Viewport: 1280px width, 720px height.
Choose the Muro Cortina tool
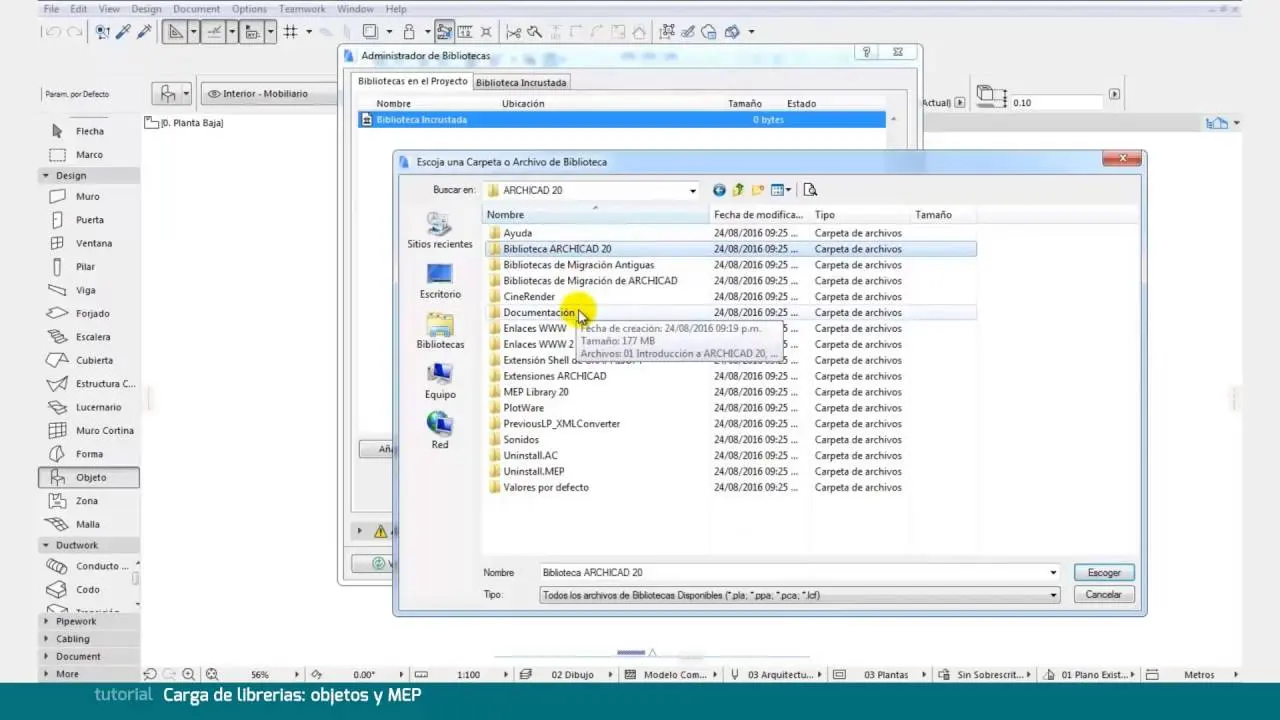pos(104,431)
